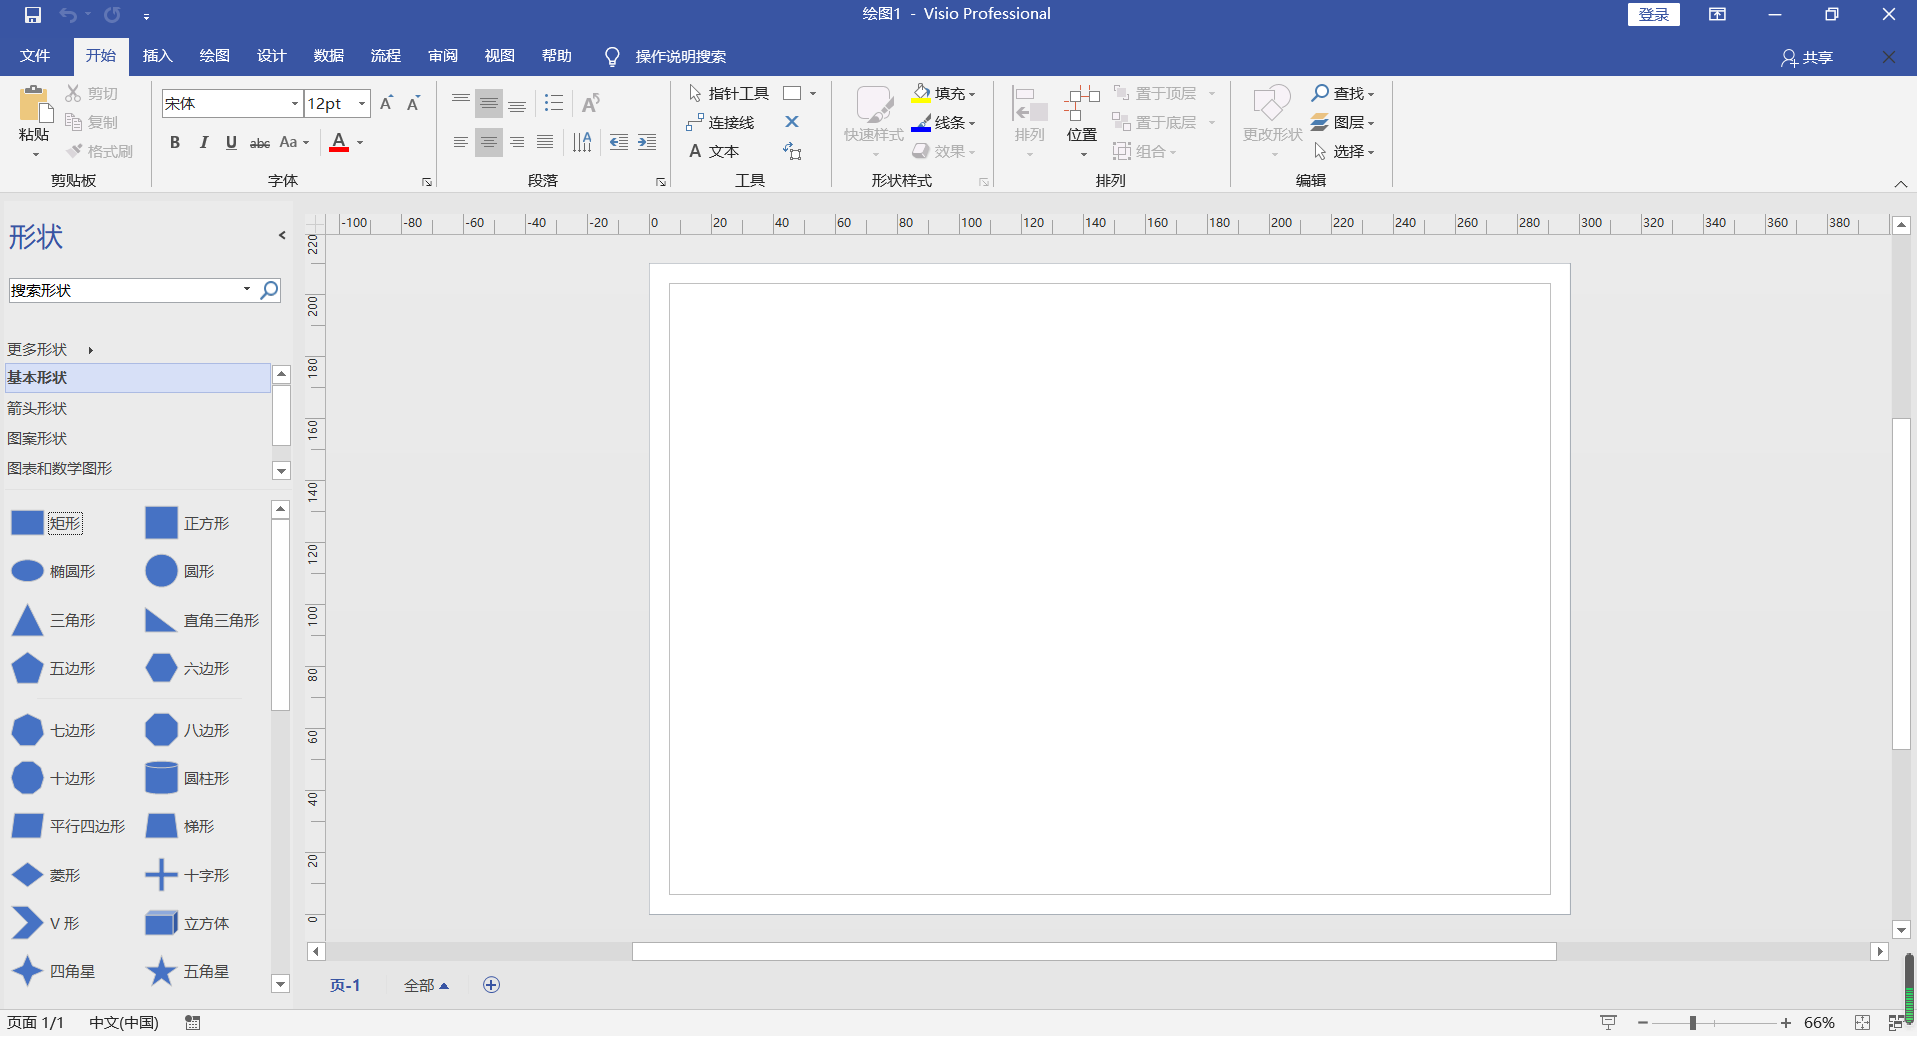Fit page to current window icon
The height and width of the screenshot is (1037, 1917).
1862,1022
